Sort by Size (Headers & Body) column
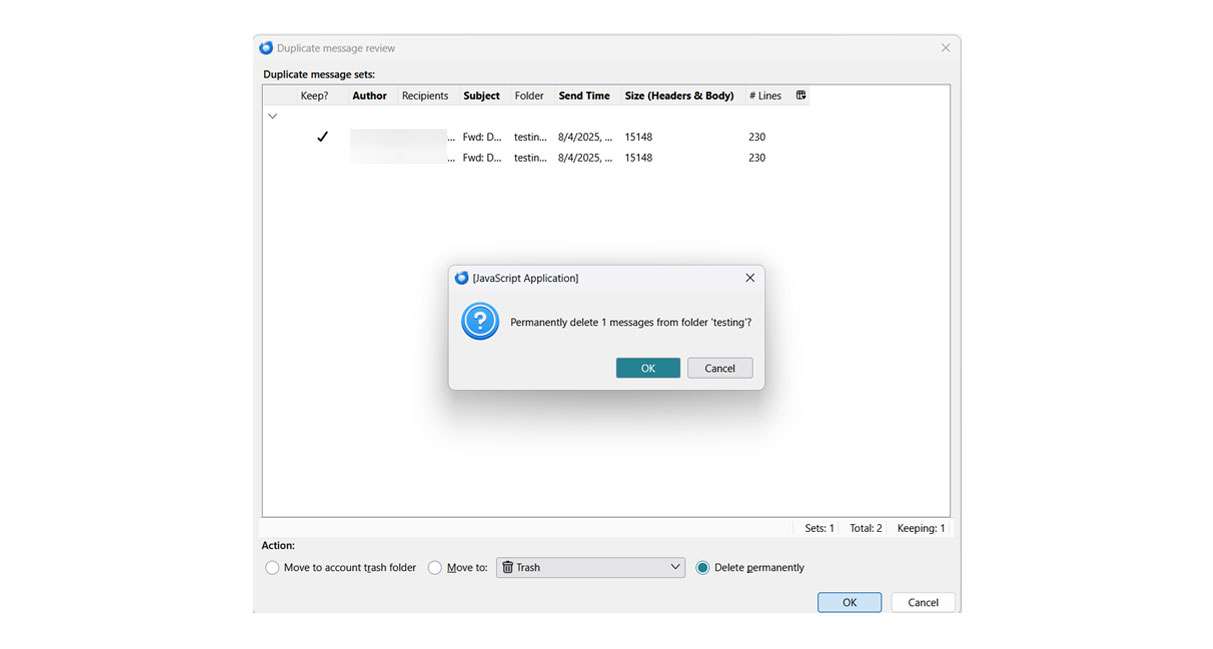The width and height of the screenshot is (1213, 649). point(679,96)
